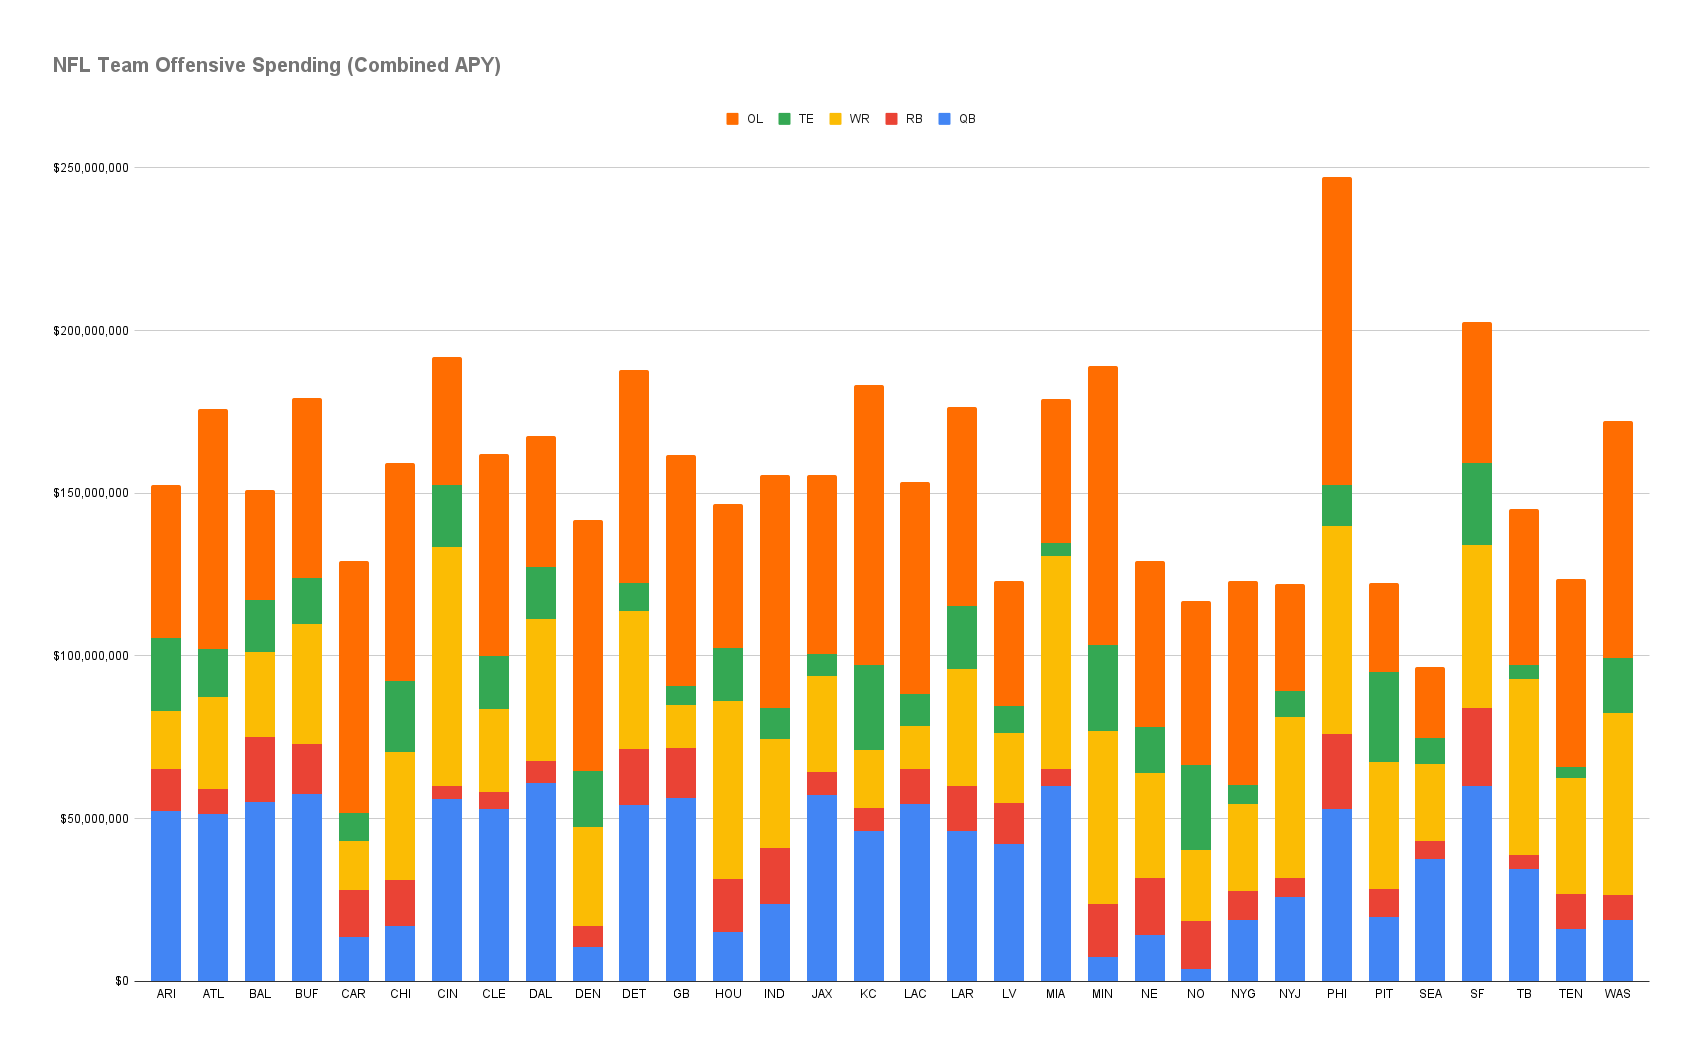Click the ARI team axis label
This screenshot has height=1054, width=1702.
point(166,994)
